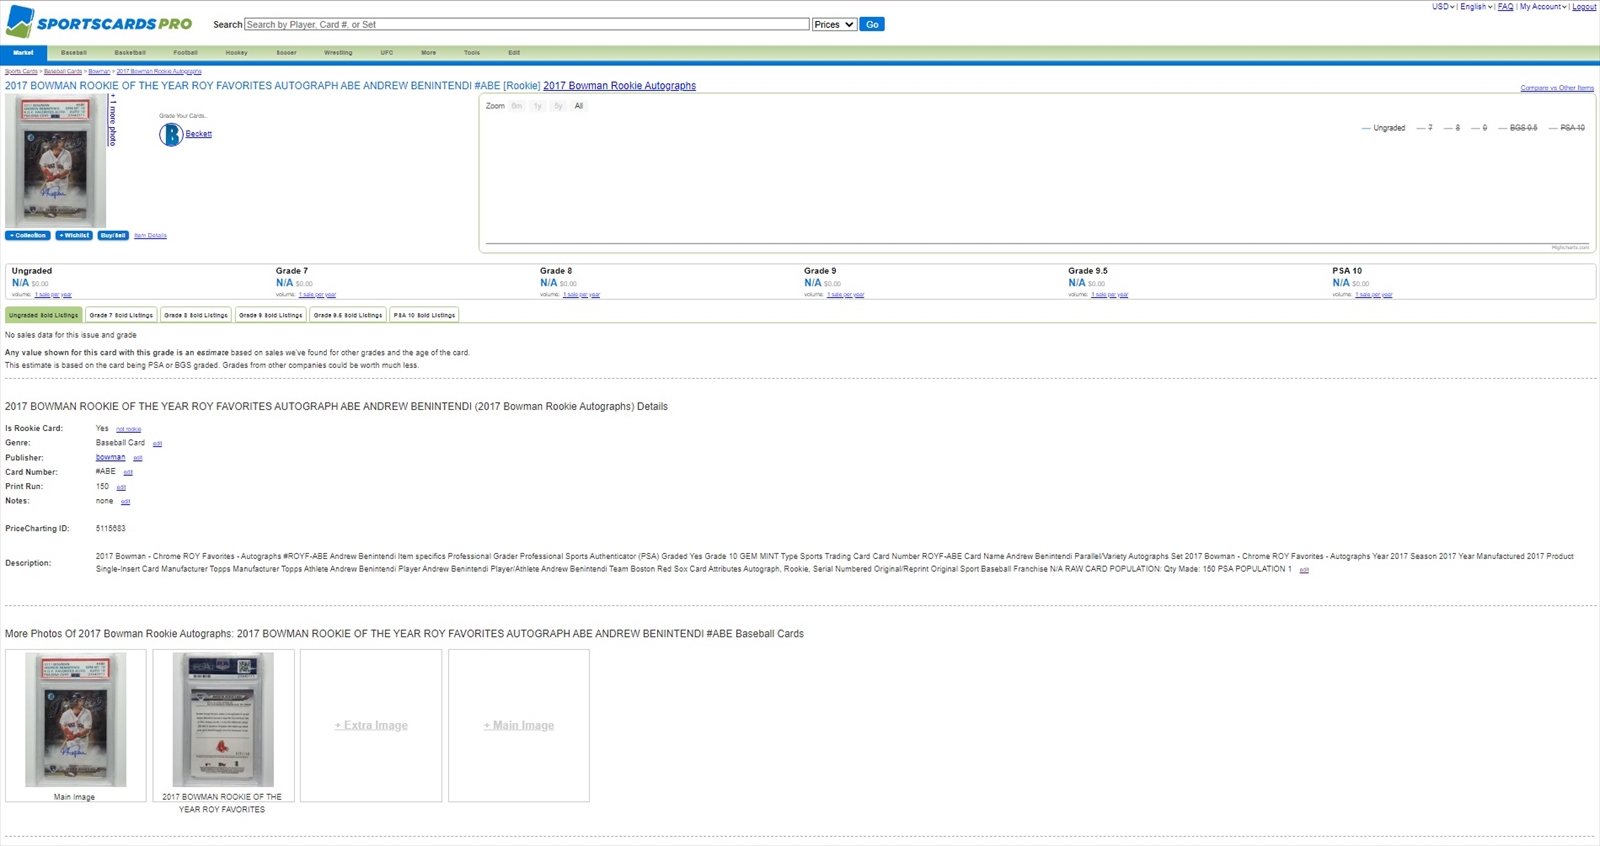Open the Tools nav menu
The image size is (1600, 846).
[472, 53]
